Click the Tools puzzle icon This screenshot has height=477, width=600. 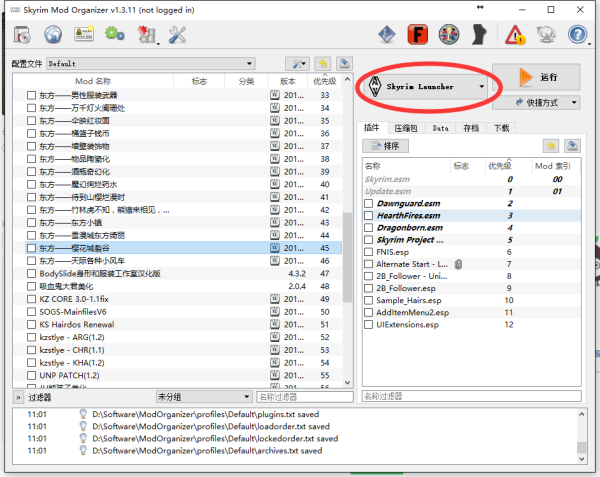[x=147, y=34]
